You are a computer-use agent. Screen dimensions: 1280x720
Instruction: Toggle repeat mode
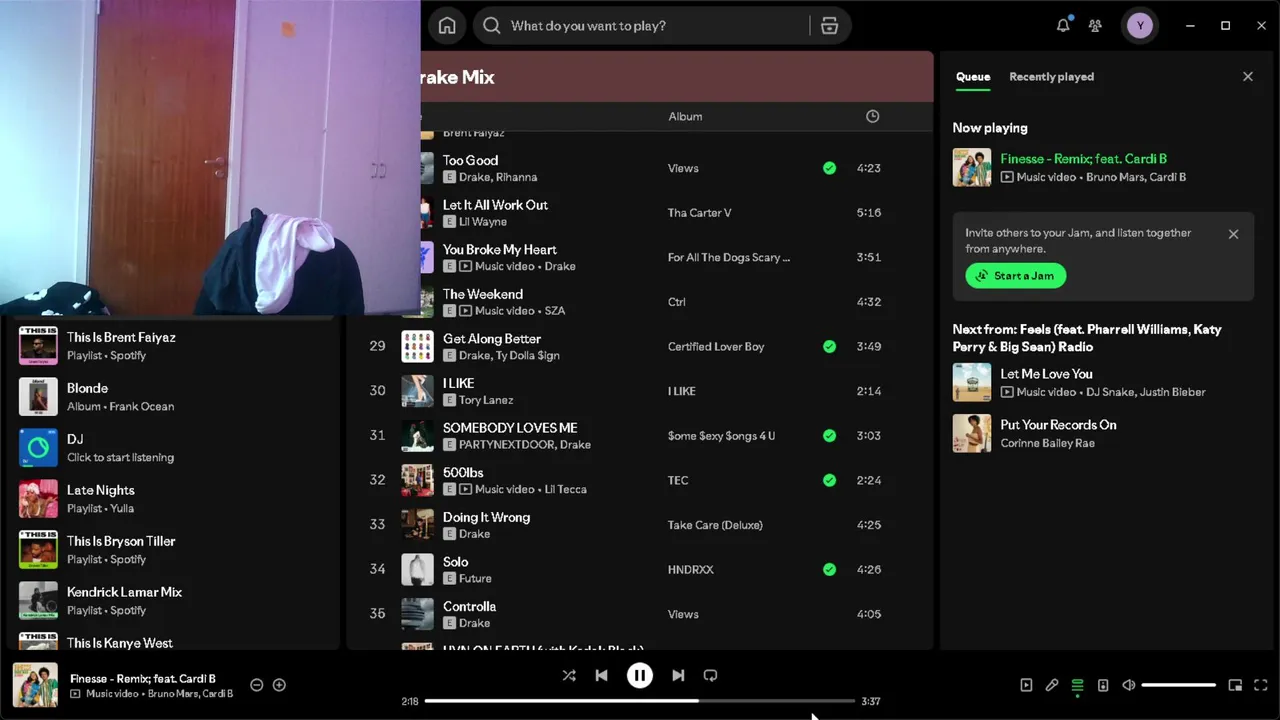coord(710,675)
